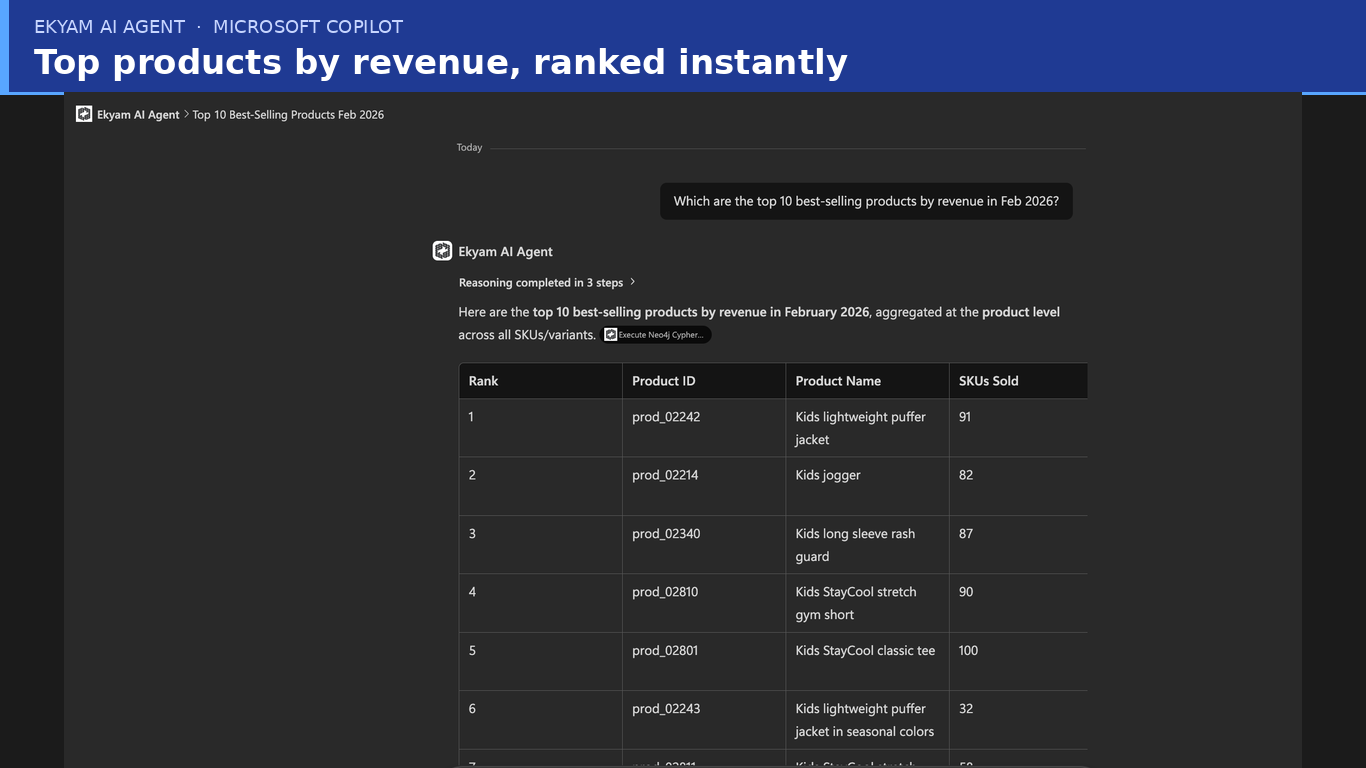Screen dimensions: 1366x768
Task: Select 'Top 10 Best-Selling Products Feb 2026' breadcrumb
Action: tap(288, 115)
